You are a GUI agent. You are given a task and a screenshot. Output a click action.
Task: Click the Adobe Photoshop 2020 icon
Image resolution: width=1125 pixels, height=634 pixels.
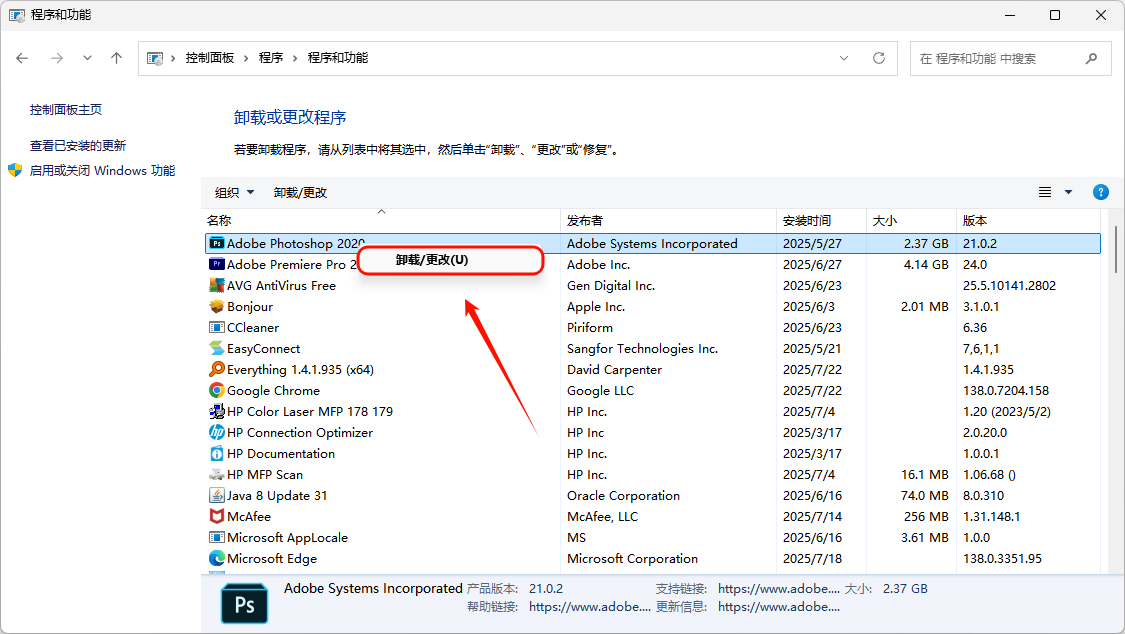217,244
